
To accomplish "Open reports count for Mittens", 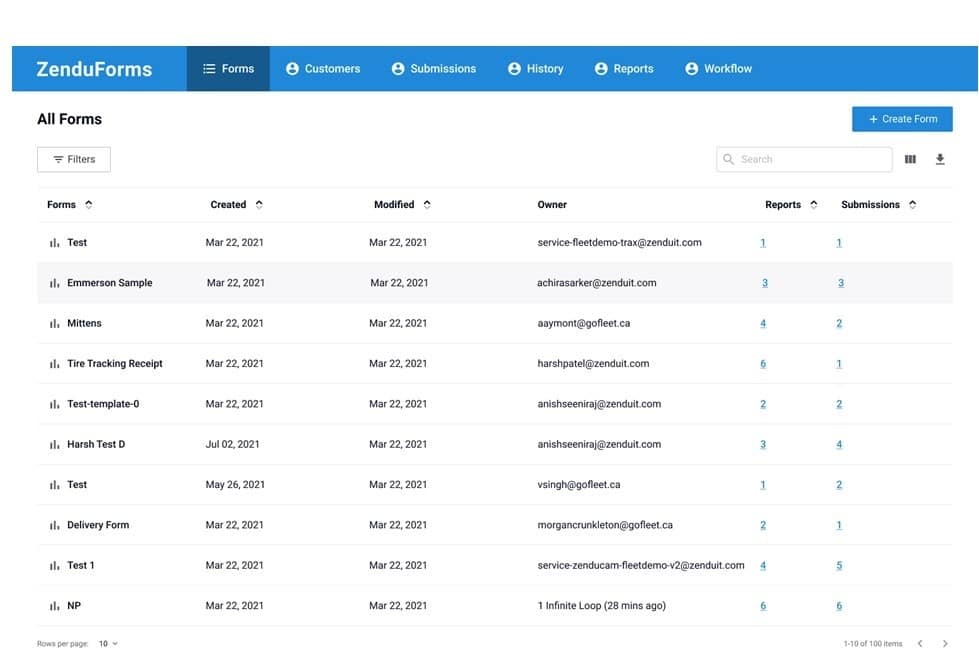I will pyautogui.click(x=763, y=324).
